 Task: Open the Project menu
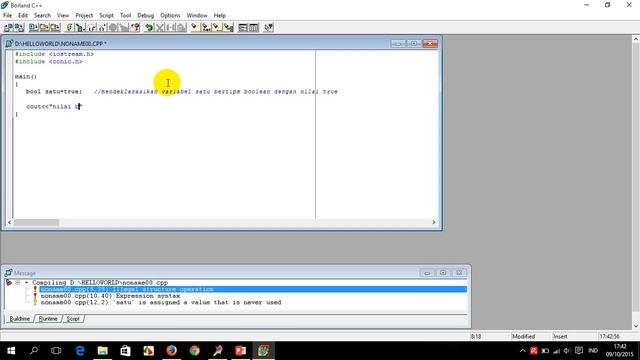(x=84, y=15)
